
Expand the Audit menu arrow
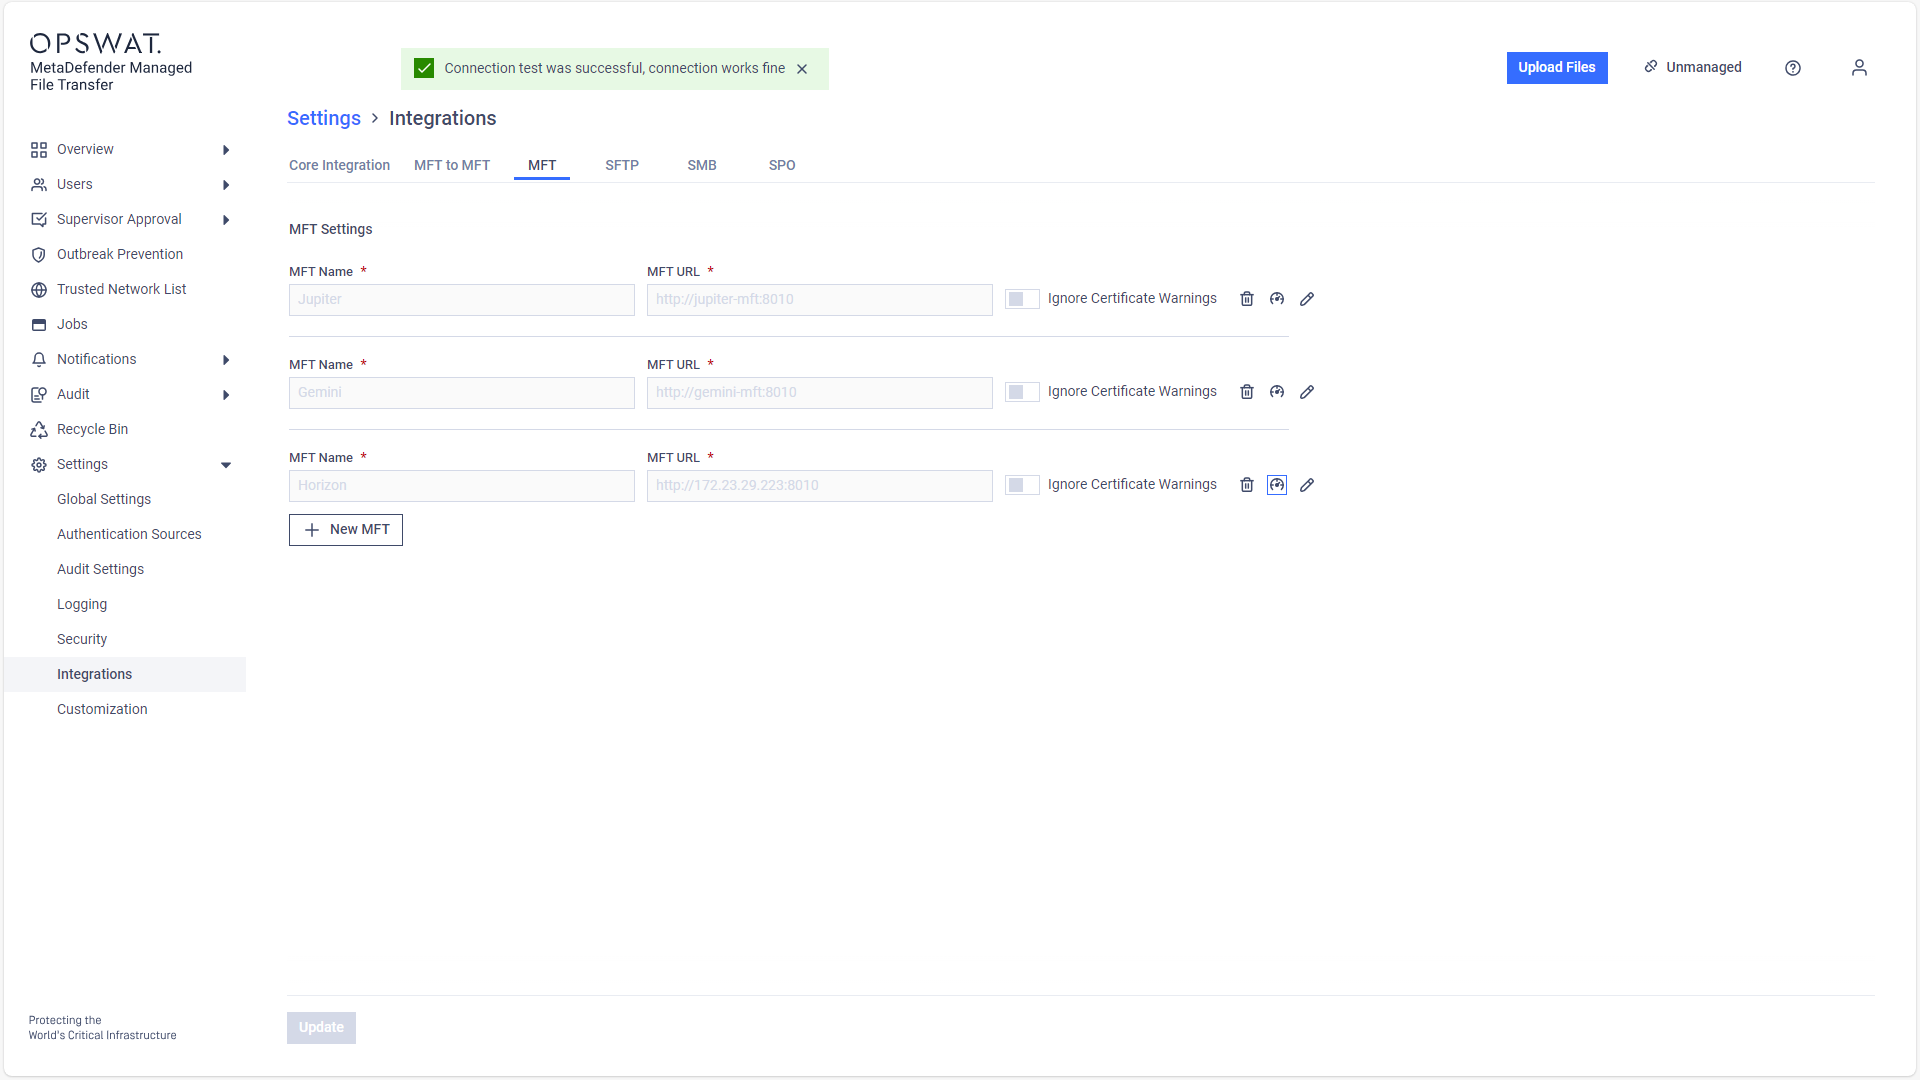(x=226, y=395)
